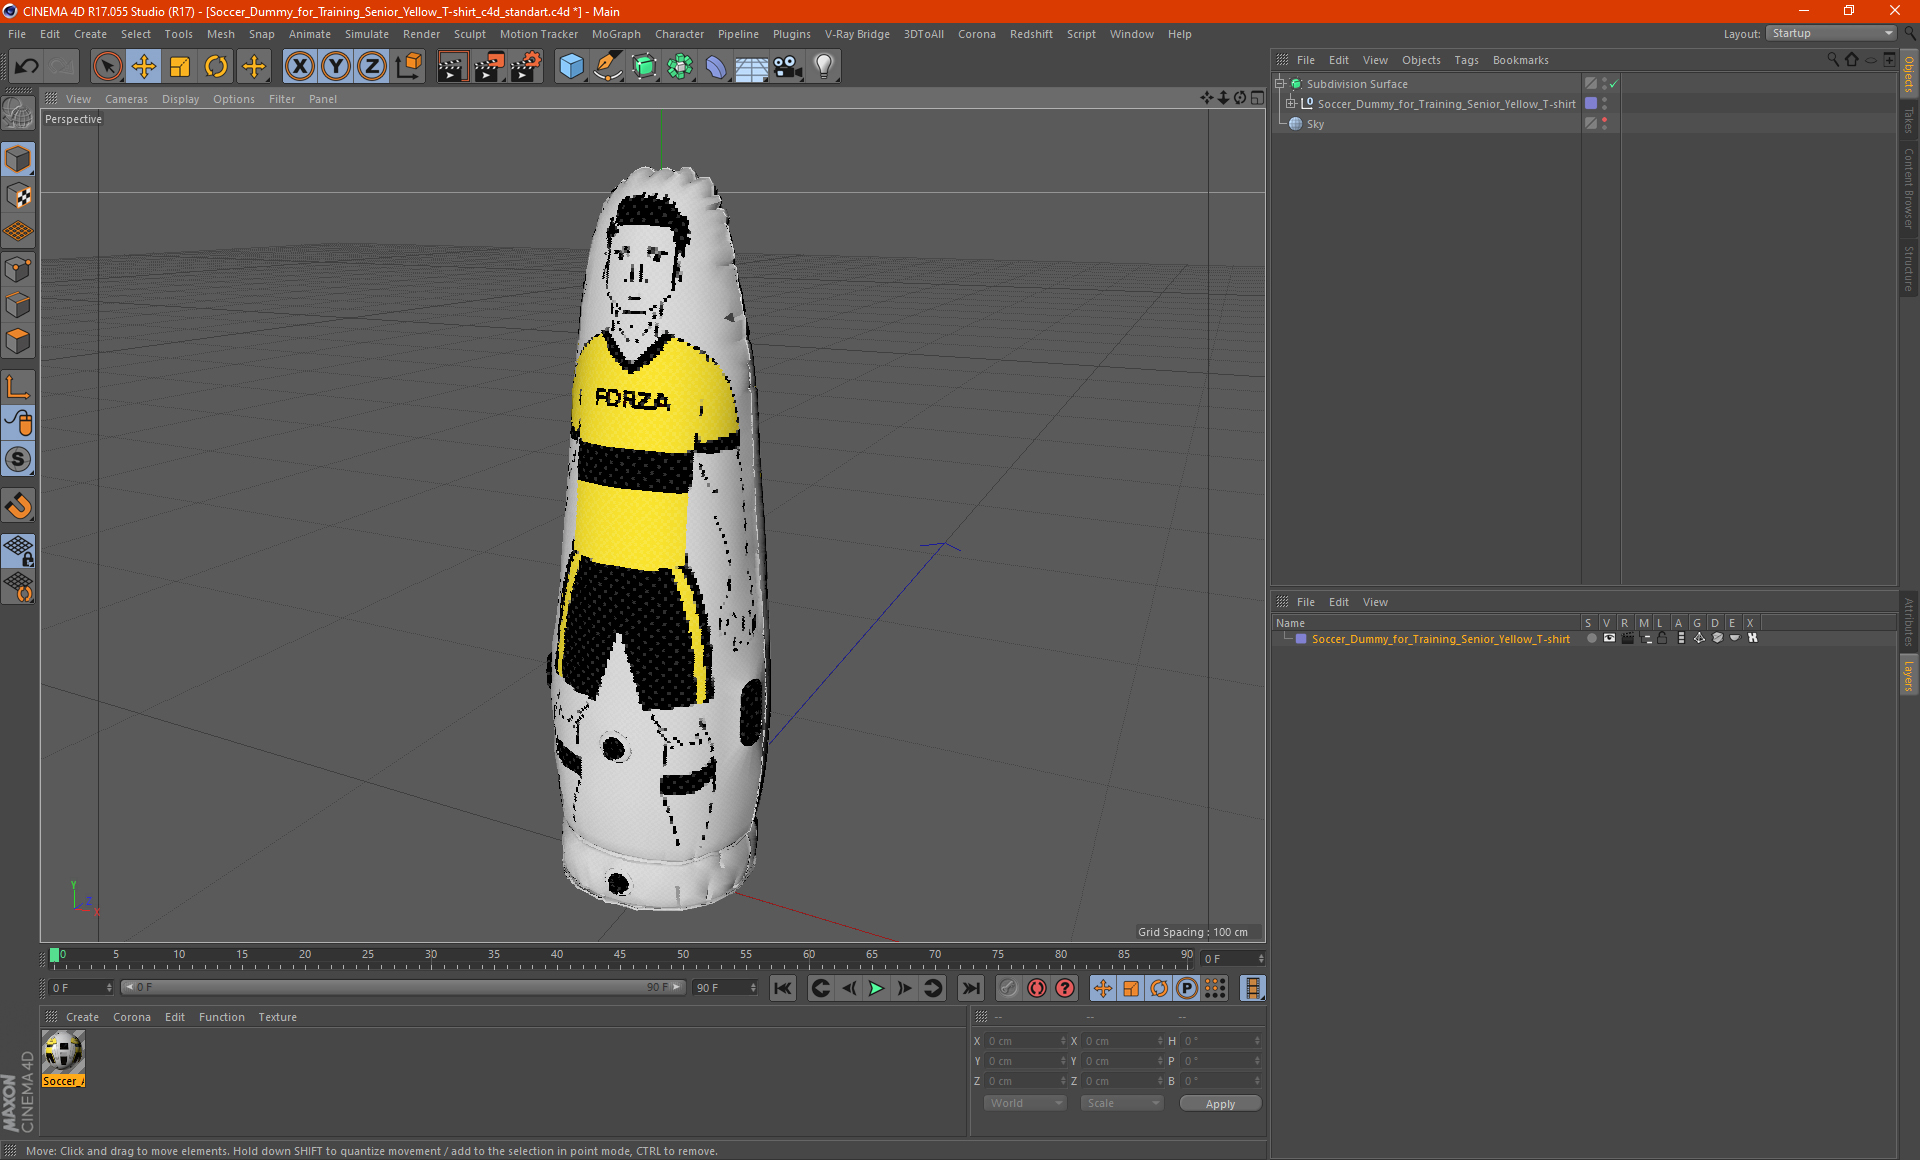The width and height of the screenshot is (1920, 1160).
Task: Toggle the layer Solo column for Soccer_Dummy layer
Action: [1591, 638]
